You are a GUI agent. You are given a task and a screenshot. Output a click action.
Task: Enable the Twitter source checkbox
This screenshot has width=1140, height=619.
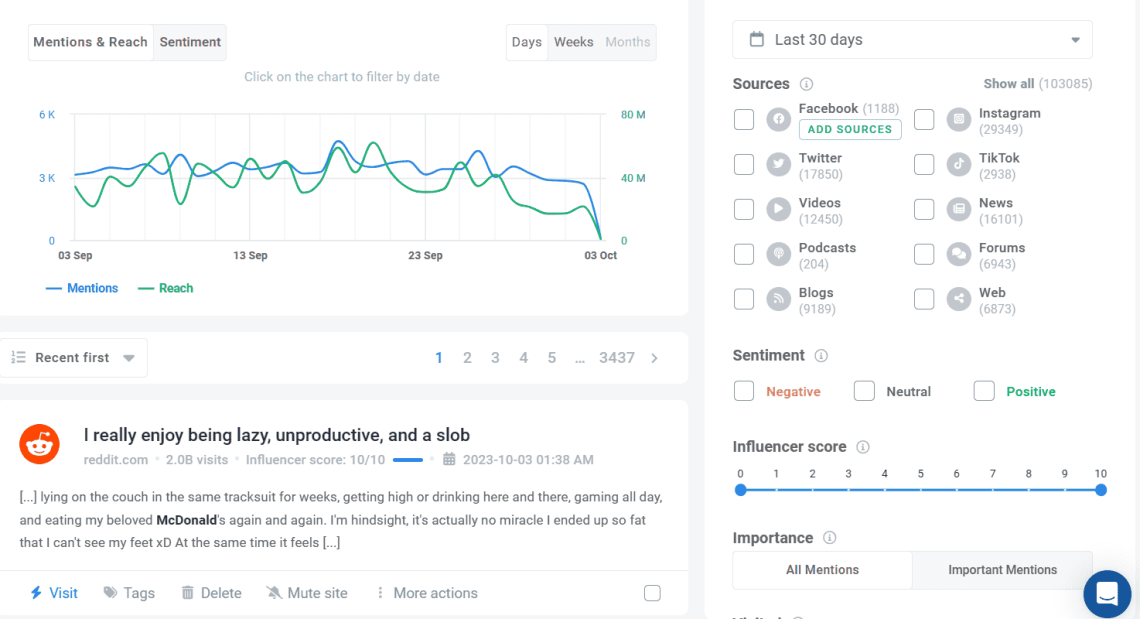pyautogui.click(x=744, y=165)
